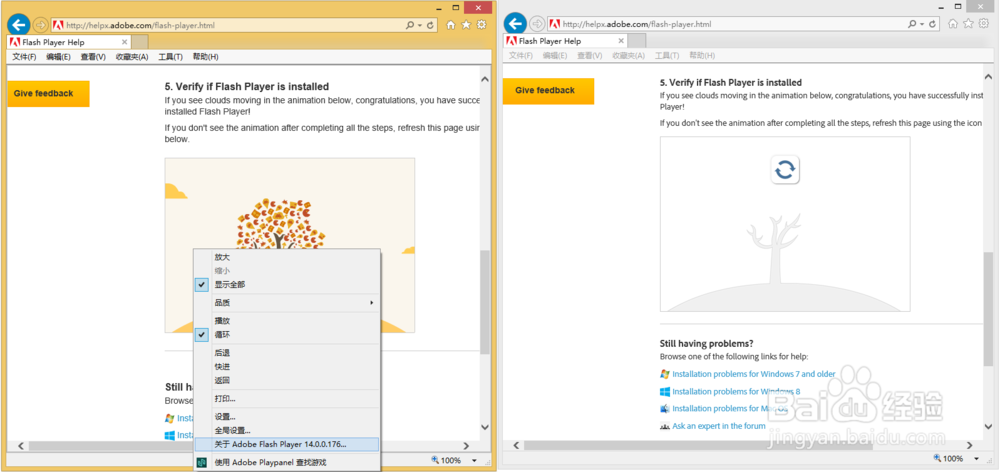Click the vertical scrollbar thumb in left window
1000x472 pixels.
pos(485,302)
